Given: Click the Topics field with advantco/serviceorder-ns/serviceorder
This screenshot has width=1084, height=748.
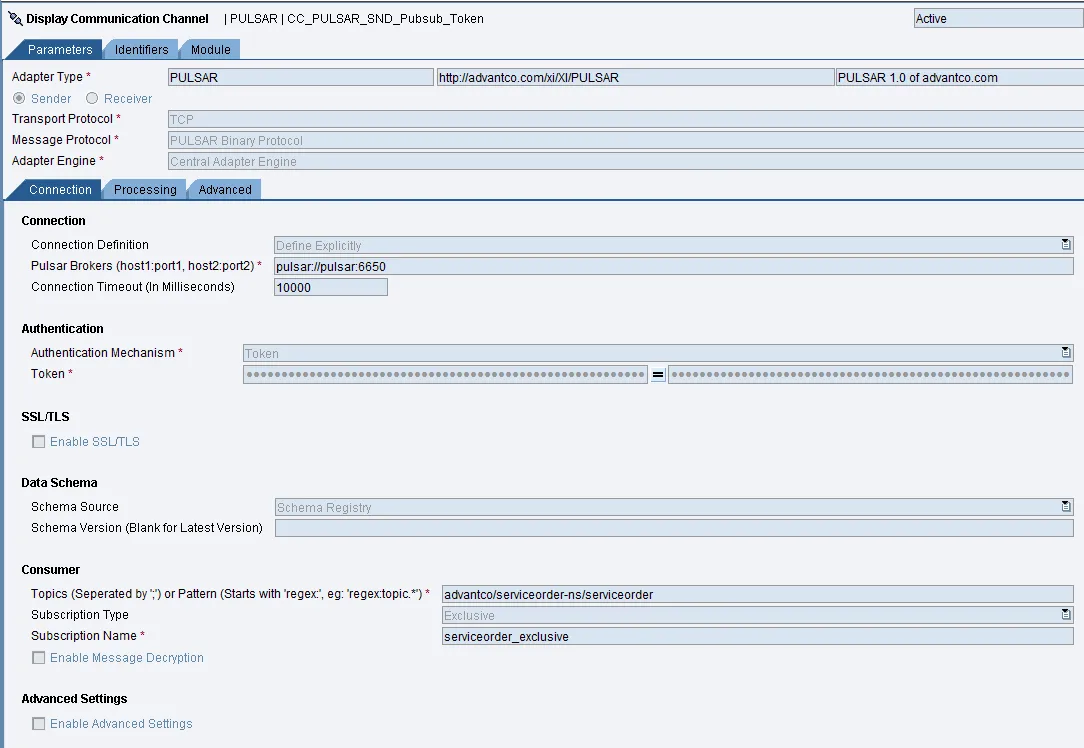Looking at the screenshot, I should 758,594.
